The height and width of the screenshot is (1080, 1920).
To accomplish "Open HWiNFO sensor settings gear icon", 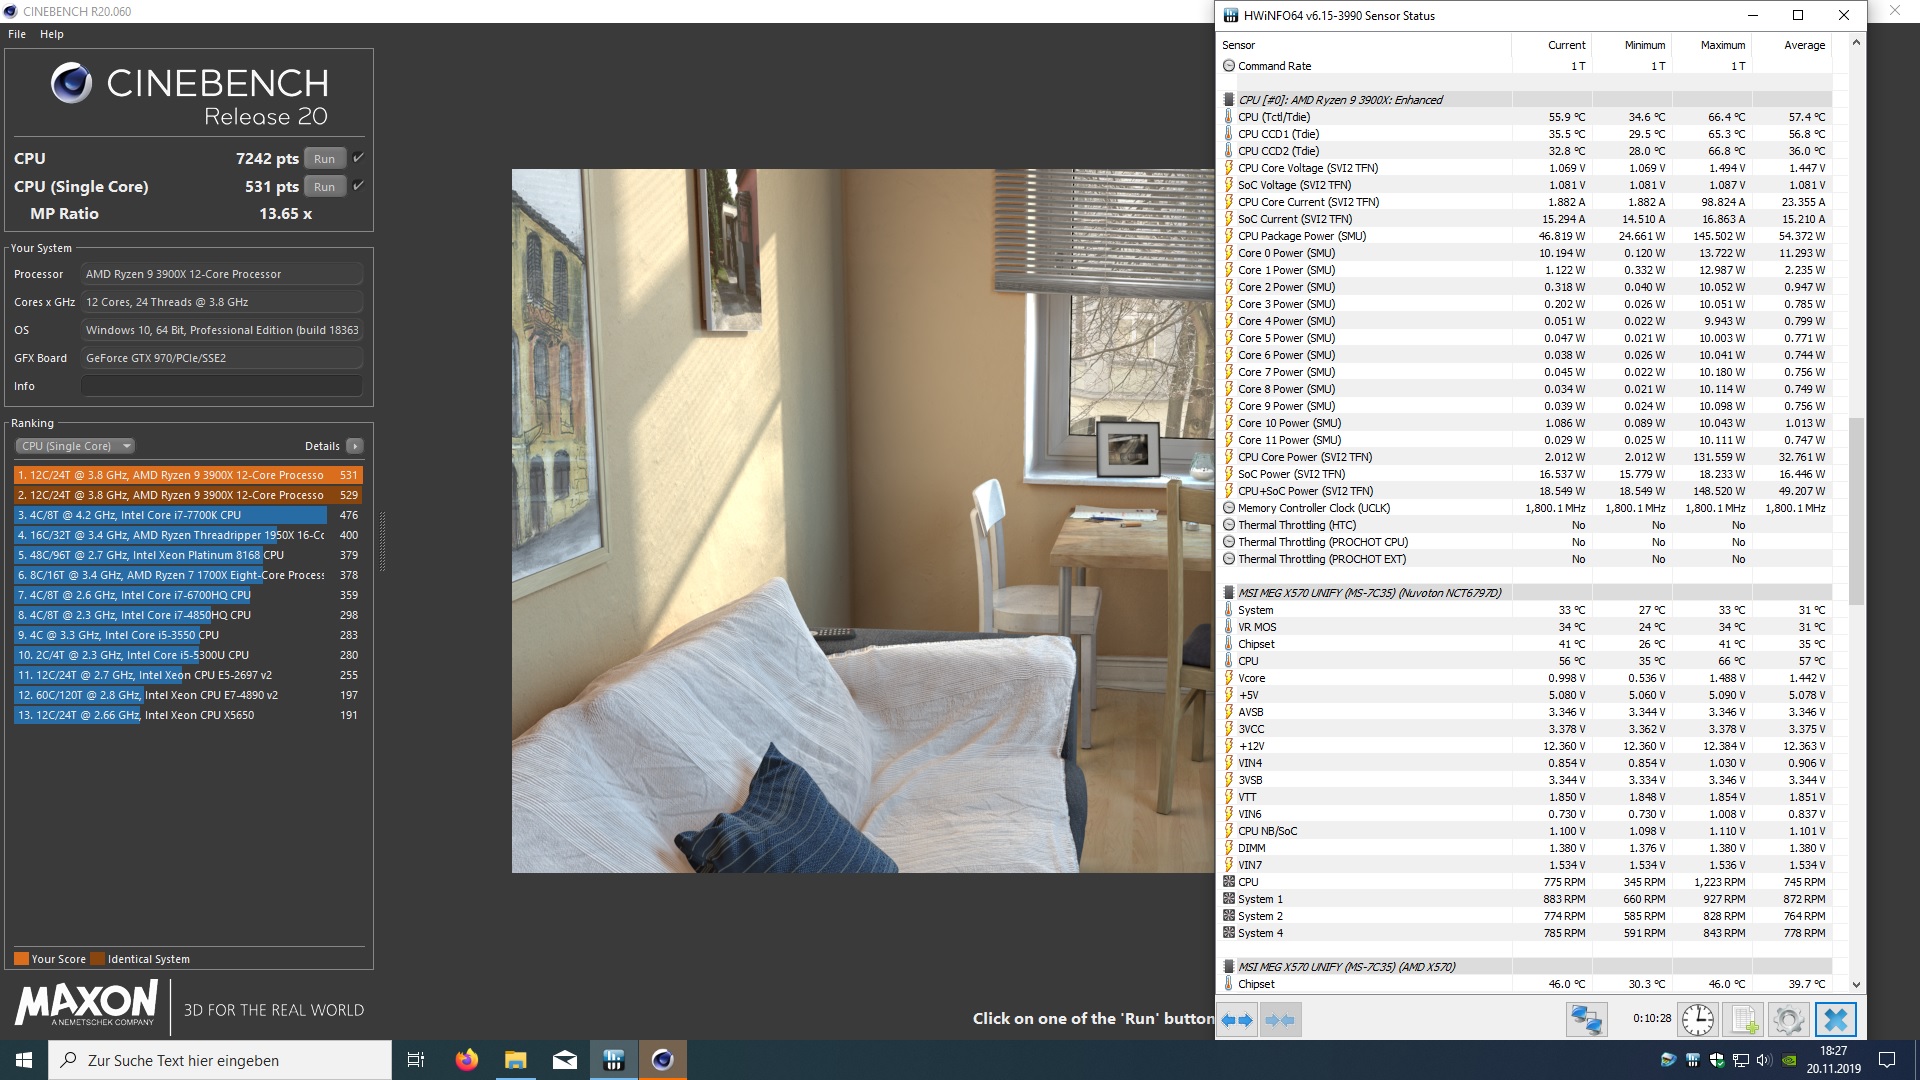I will point(1788,1020).
